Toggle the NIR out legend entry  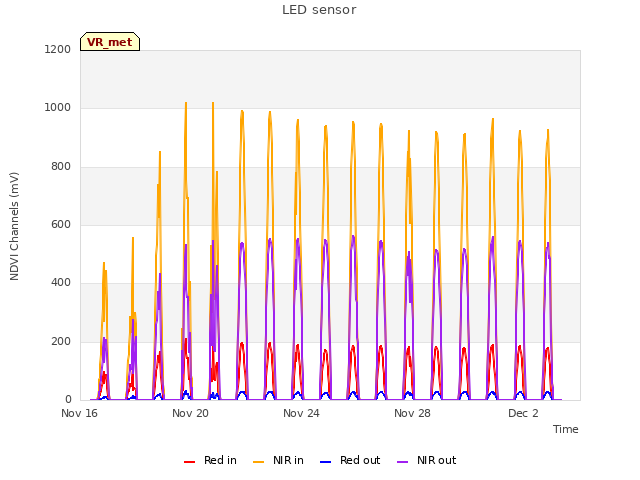(427, 460)
